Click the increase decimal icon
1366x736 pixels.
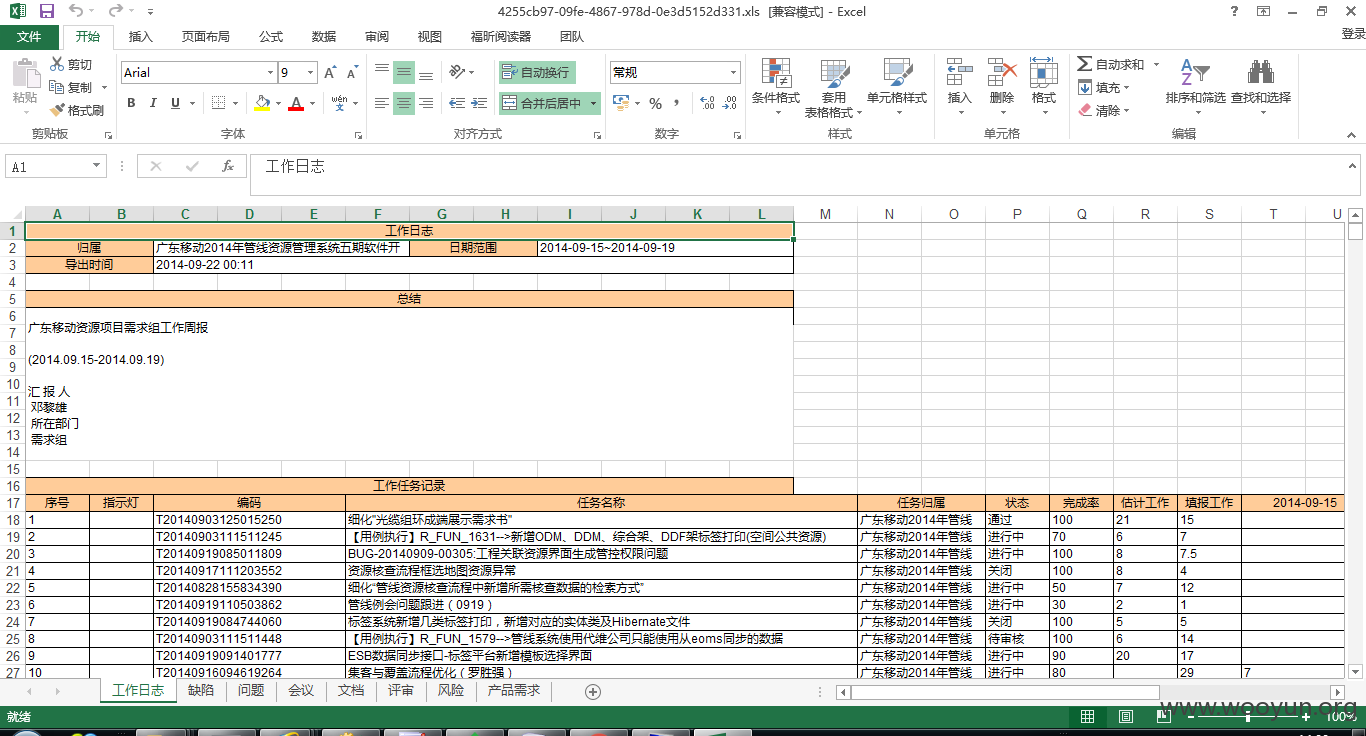point(707,103)
